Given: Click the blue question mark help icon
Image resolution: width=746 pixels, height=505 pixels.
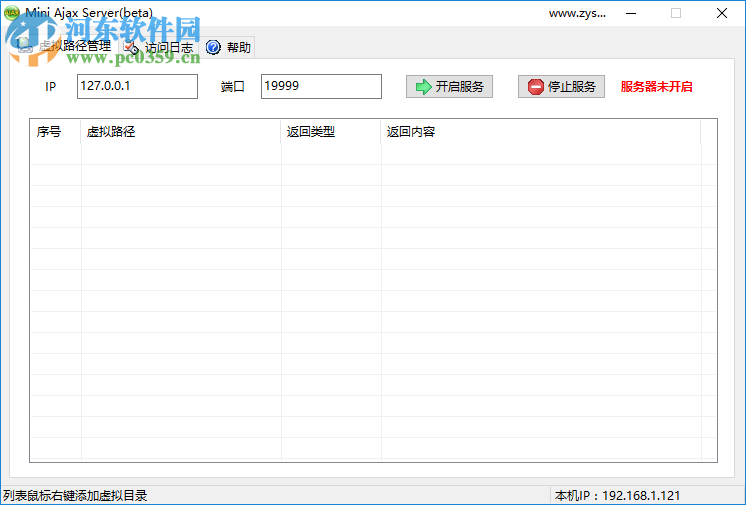Looking at the screenshot, I should 213,47.
